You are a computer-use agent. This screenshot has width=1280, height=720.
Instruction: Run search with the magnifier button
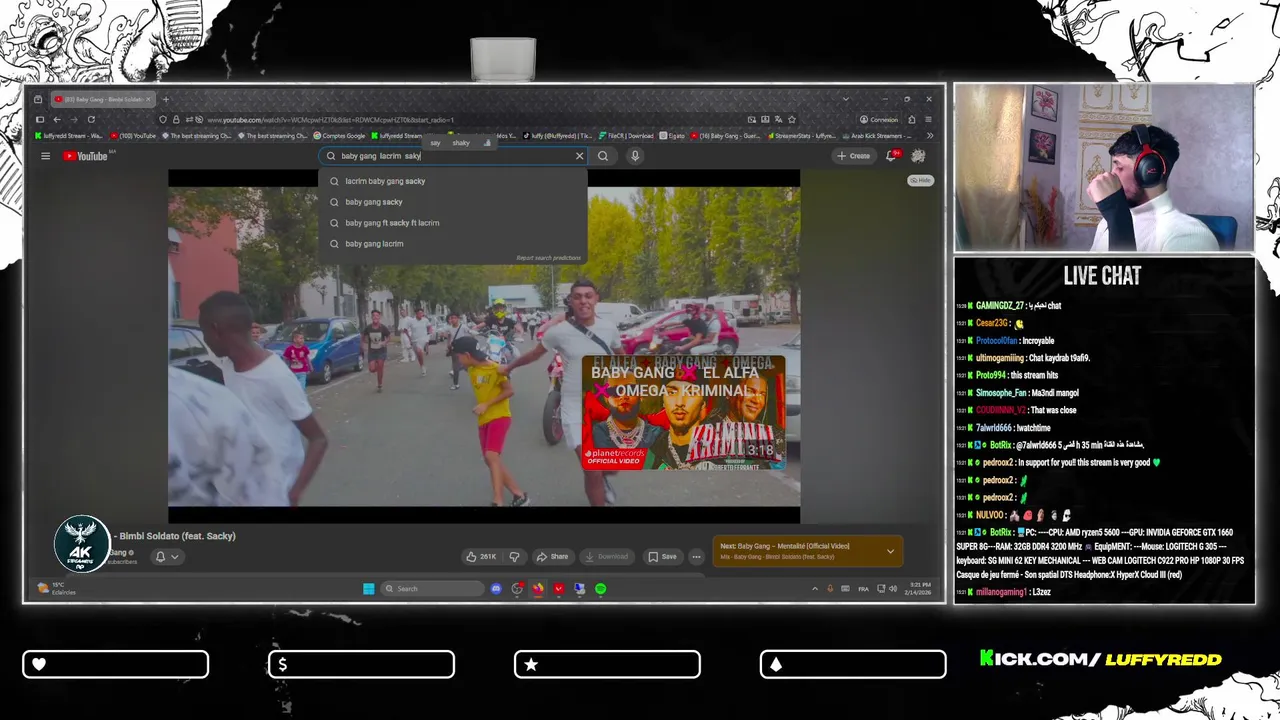pos(603,156)
